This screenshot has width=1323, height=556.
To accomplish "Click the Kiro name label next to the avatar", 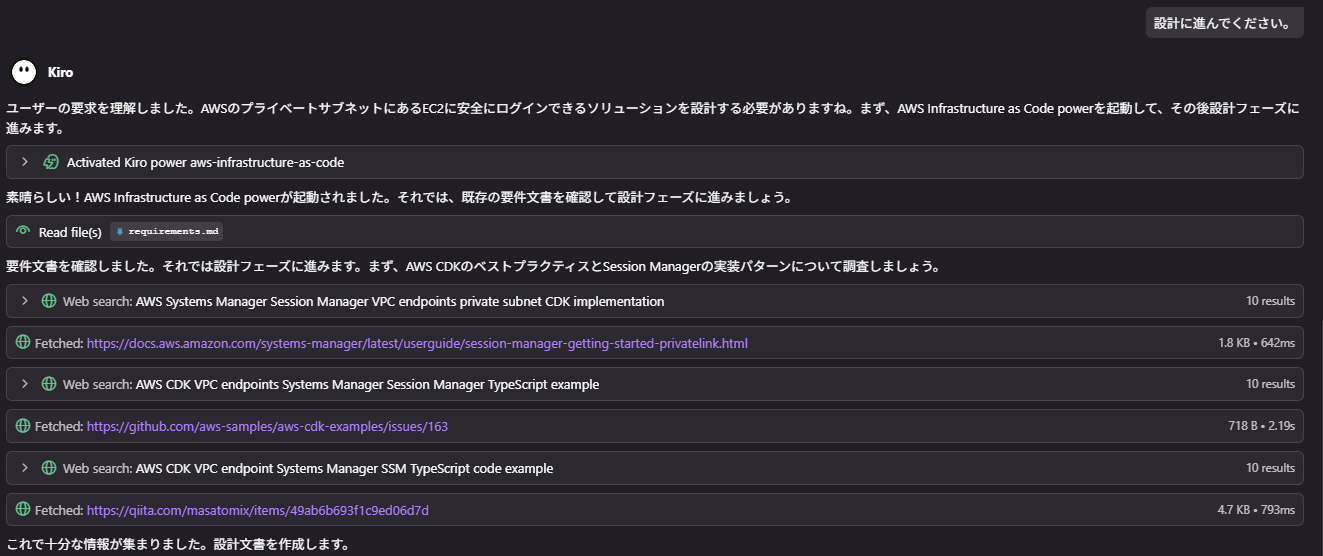I will coord(60,72).
